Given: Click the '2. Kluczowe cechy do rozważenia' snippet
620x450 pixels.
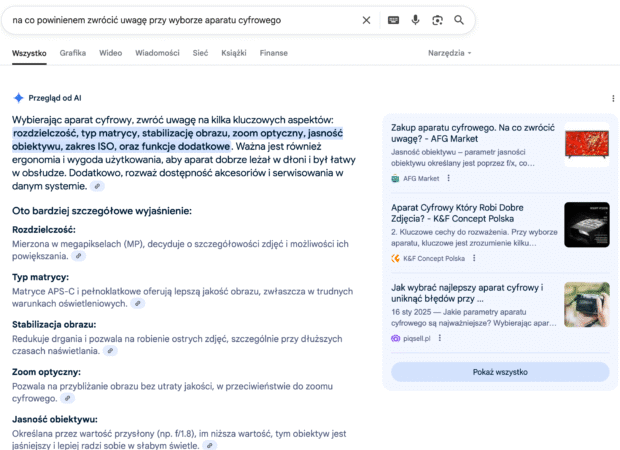Looking at the screenshot, I should click(474, 237).
